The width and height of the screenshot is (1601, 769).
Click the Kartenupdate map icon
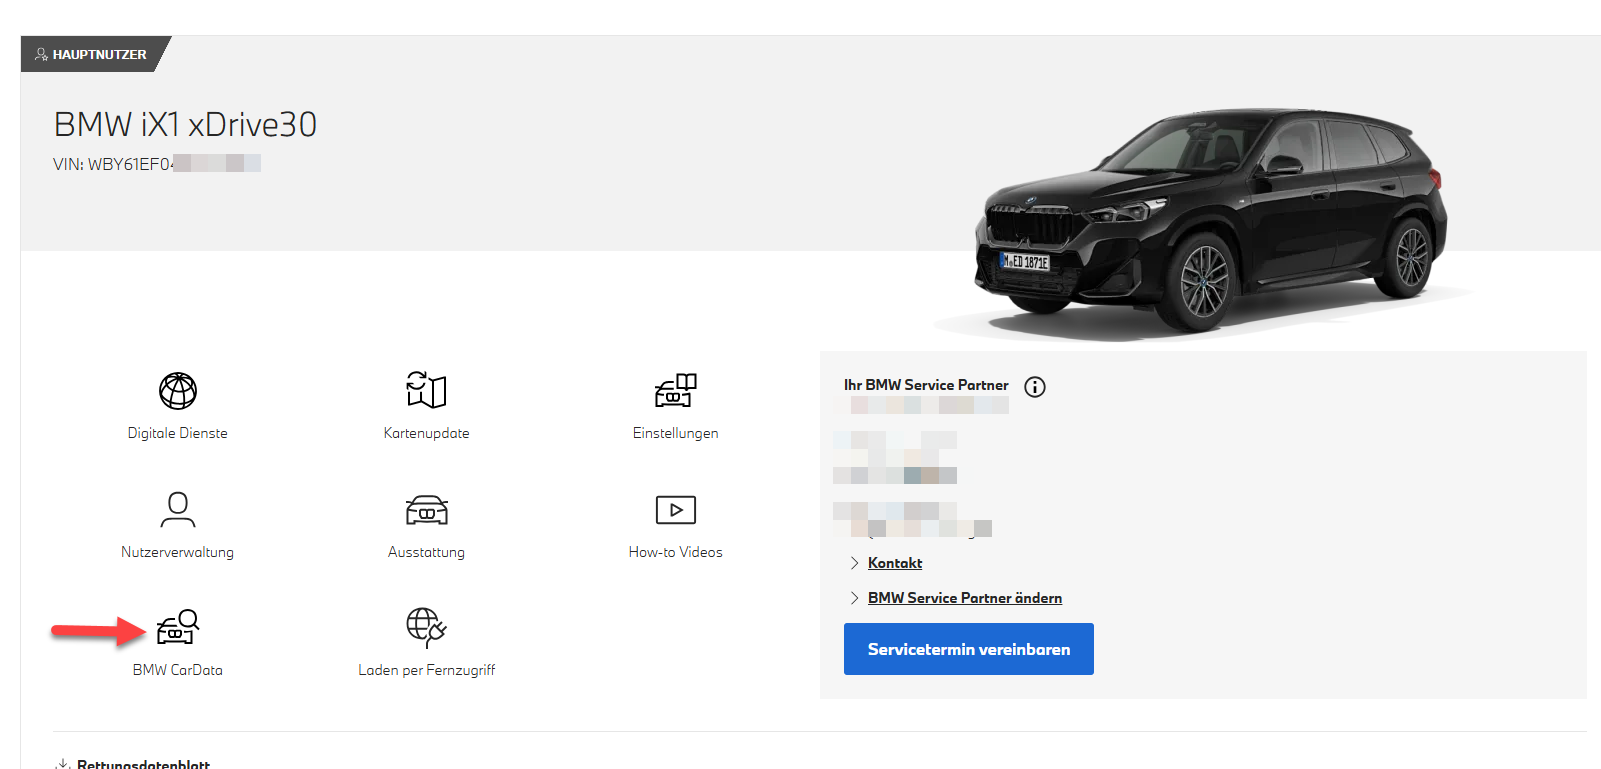pos(426,390)
